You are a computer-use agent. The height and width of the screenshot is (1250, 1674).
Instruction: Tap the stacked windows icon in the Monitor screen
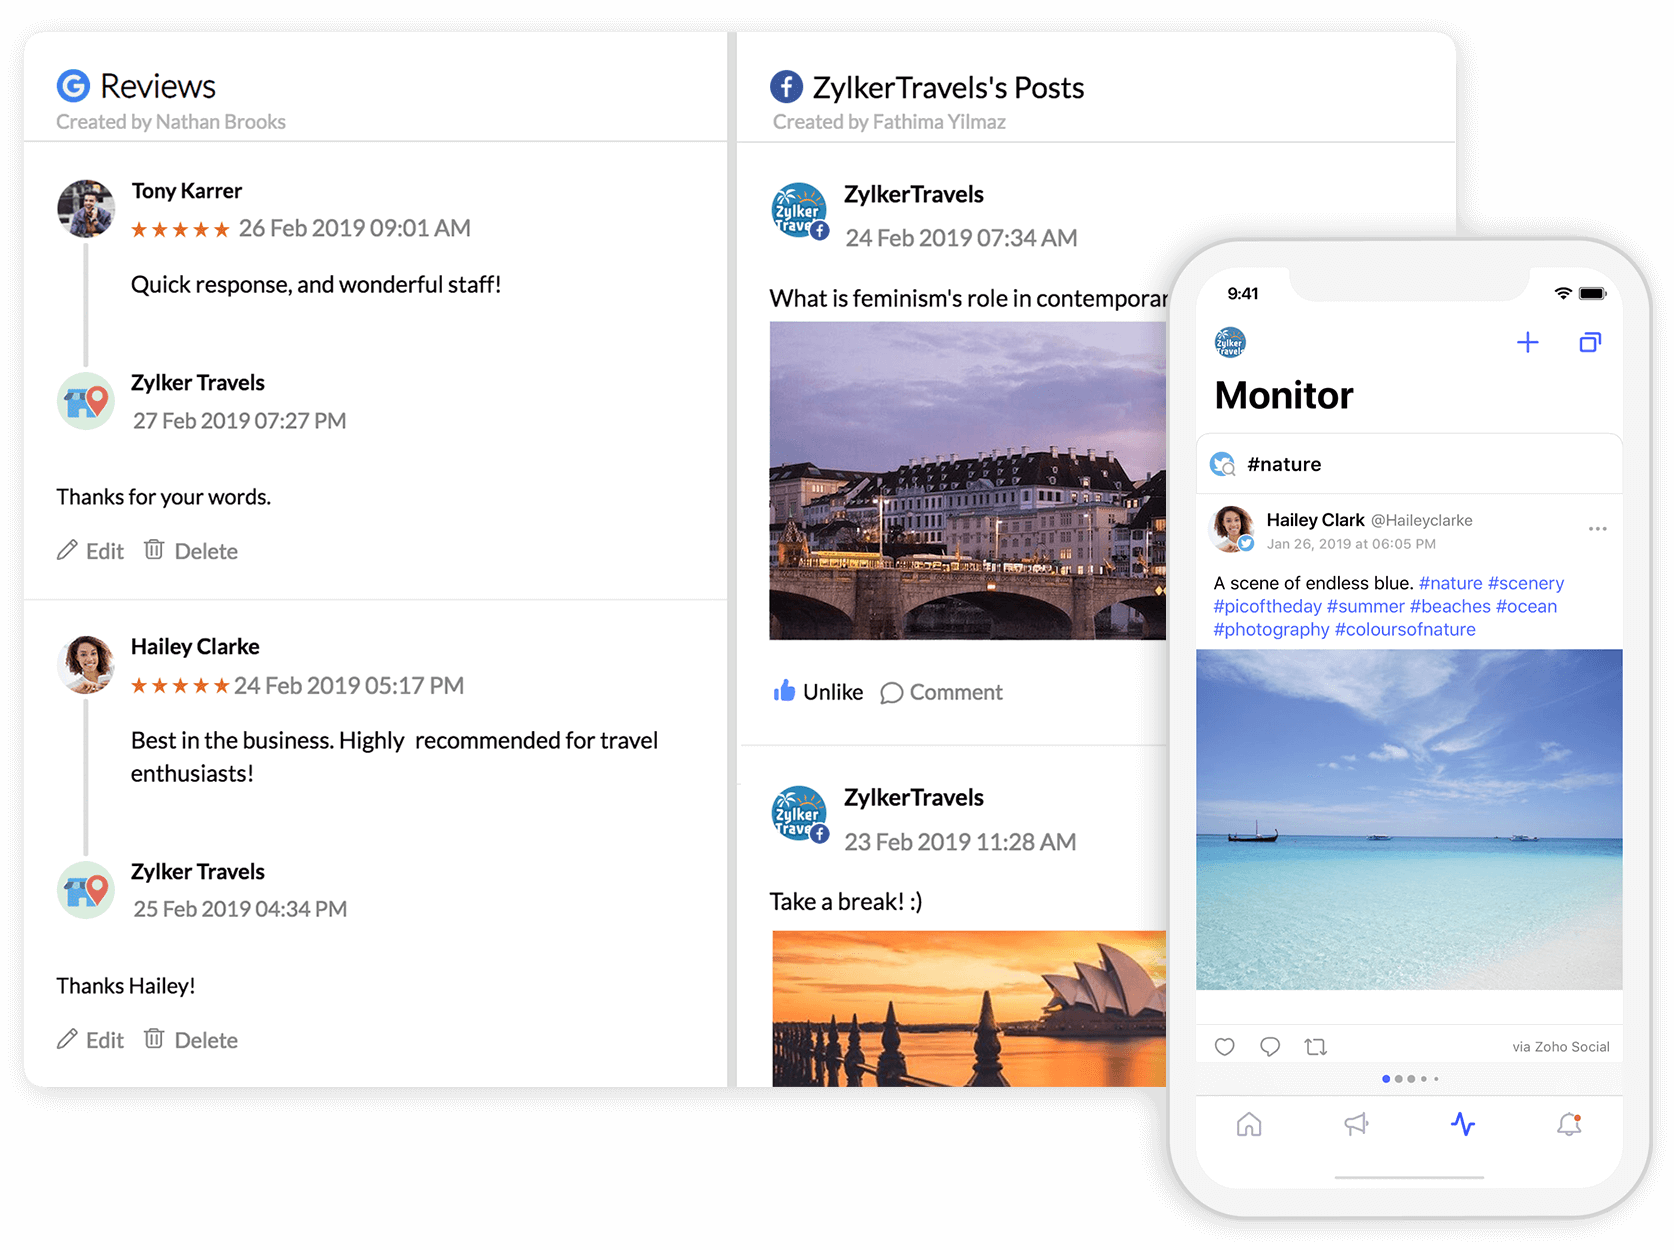[x=1590, y=343]
